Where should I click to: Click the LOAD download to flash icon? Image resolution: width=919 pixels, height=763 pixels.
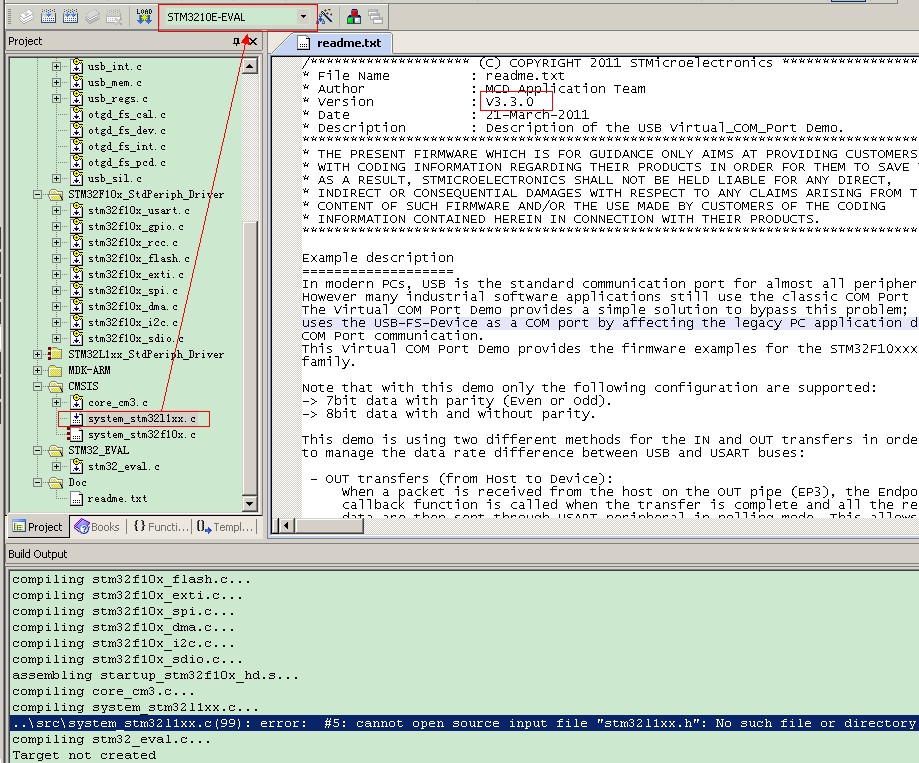pos(144,16)
